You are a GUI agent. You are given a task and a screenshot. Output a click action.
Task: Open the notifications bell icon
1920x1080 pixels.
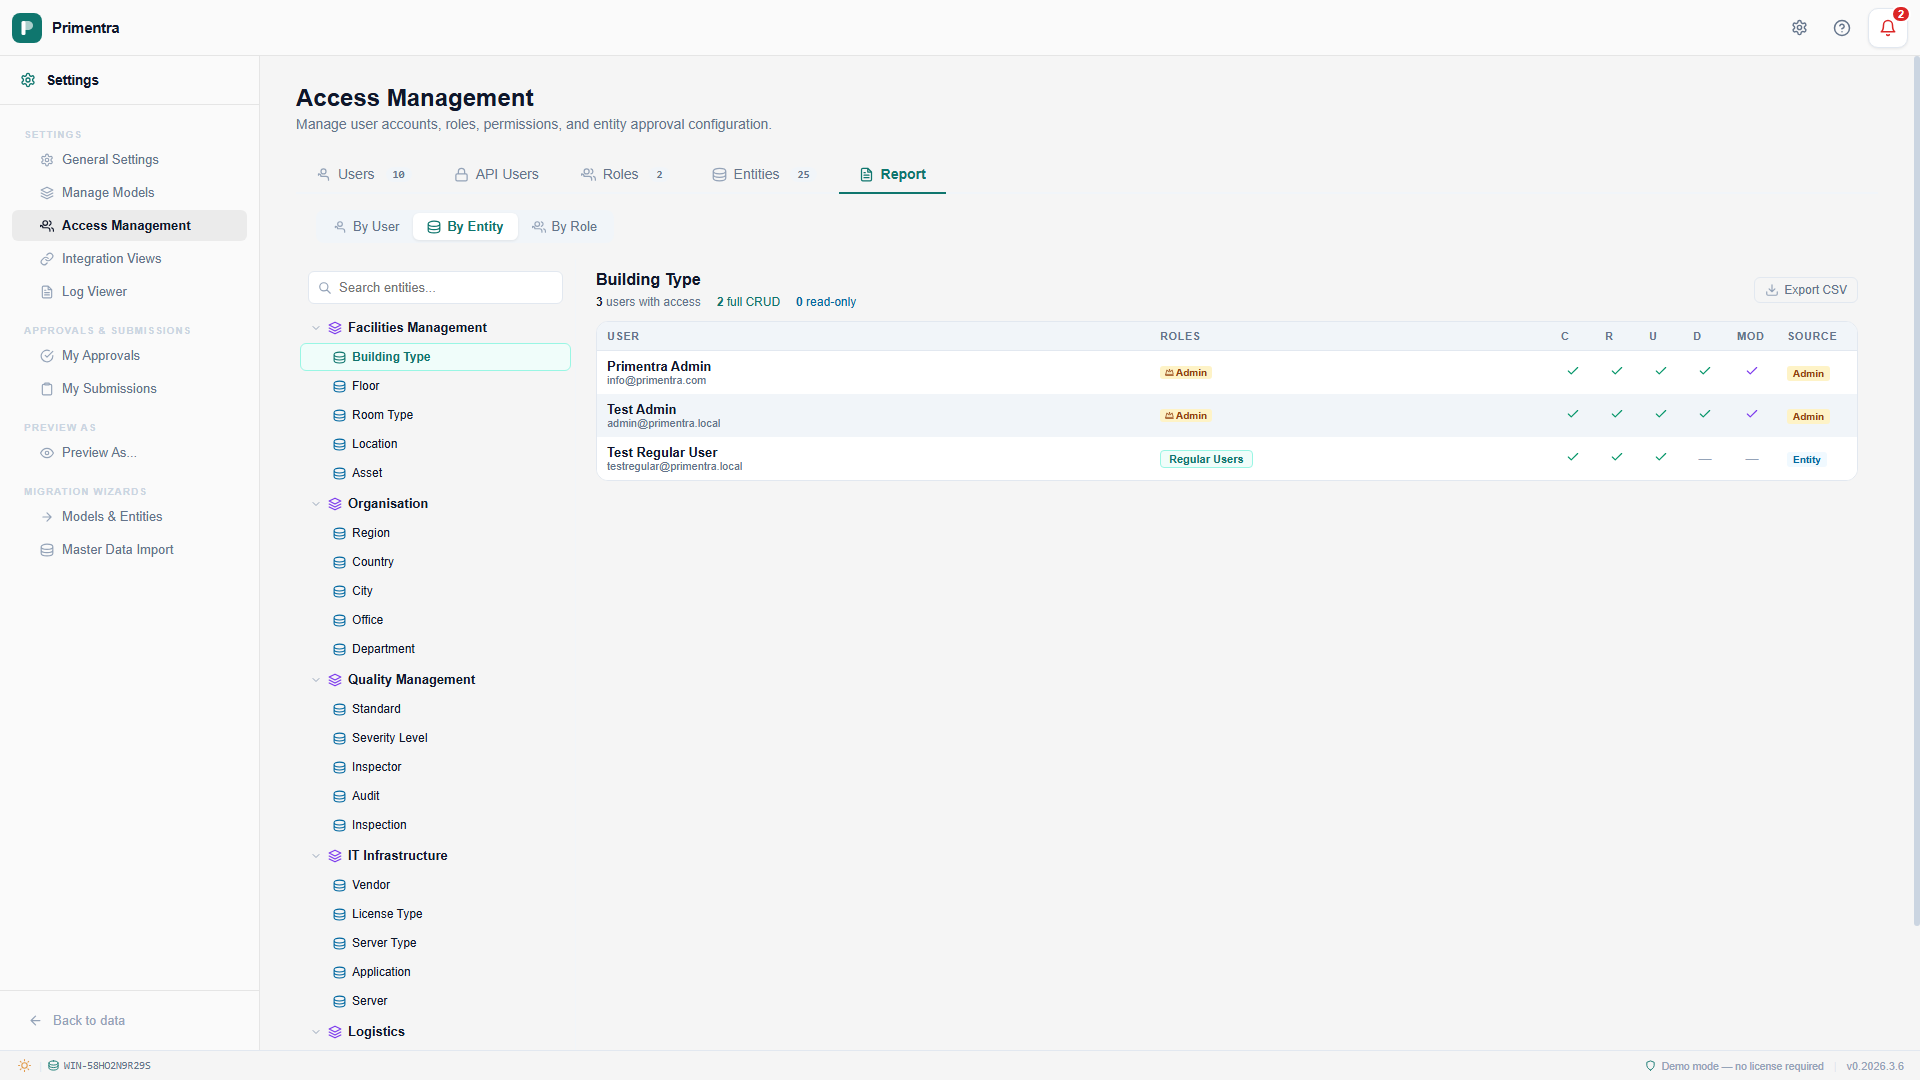(x=1887, y=28)
